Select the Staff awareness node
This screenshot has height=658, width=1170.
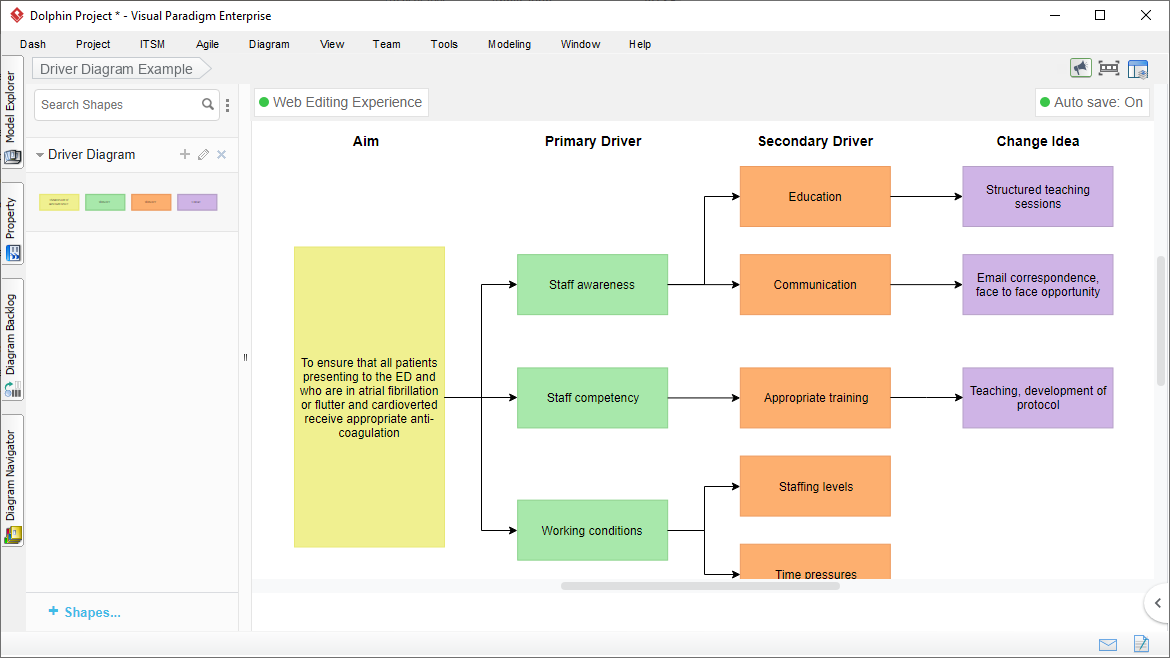pos(592,284)
